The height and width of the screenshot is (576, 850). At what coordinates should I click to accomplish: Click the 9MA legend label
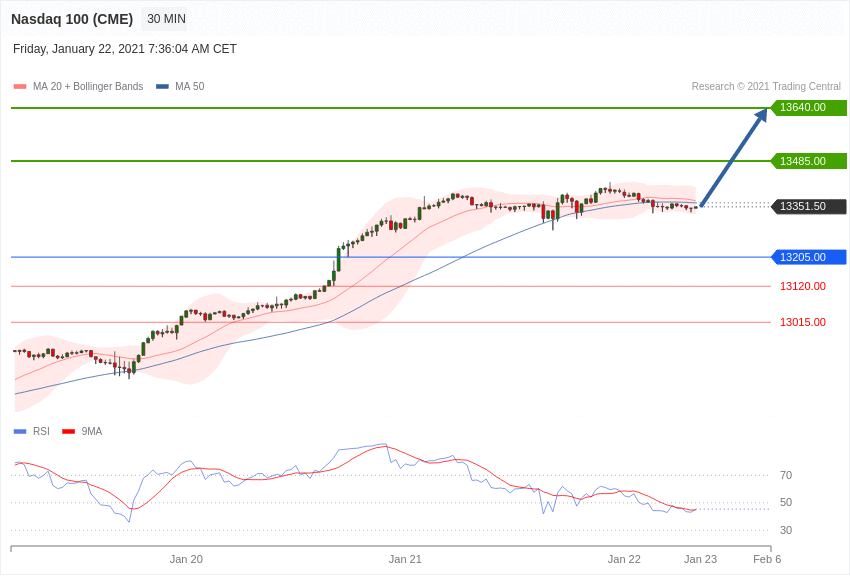(92, 431)
